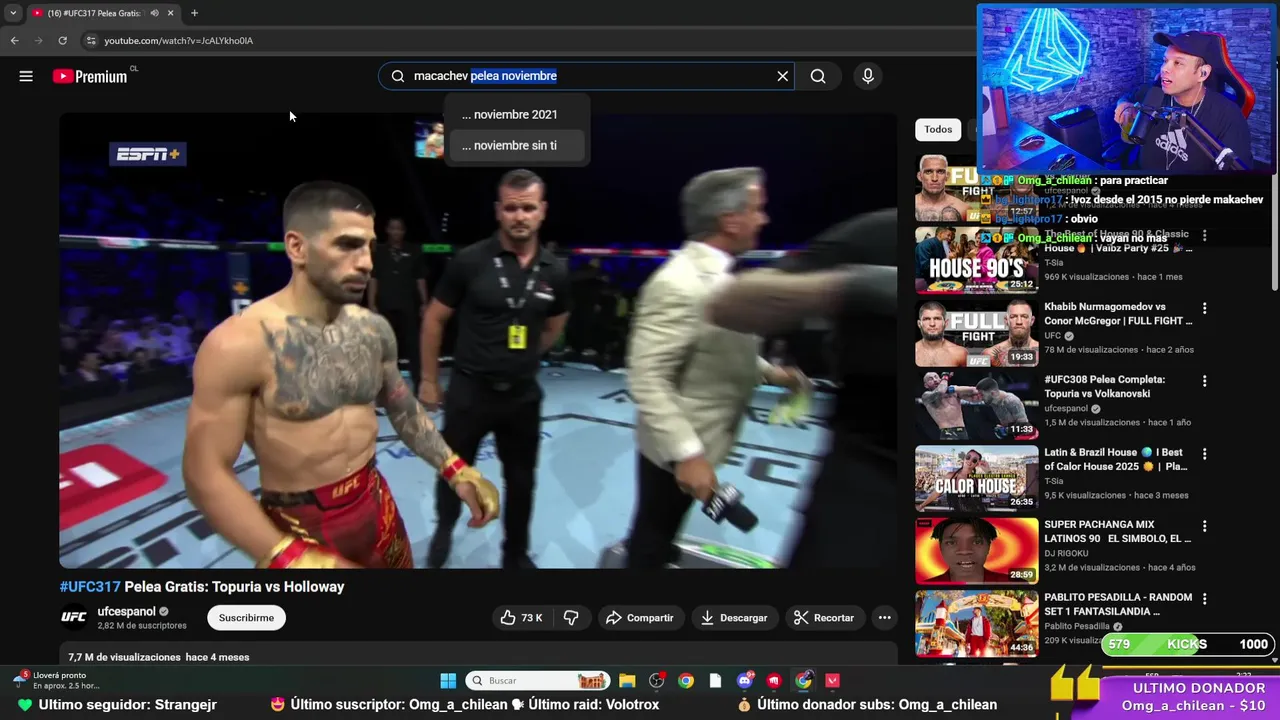Open Pablito Pesadilla Random Set thumbnail
This screenshot has width=1280, height=720.
pyautogui.click(x=976, y=624)
